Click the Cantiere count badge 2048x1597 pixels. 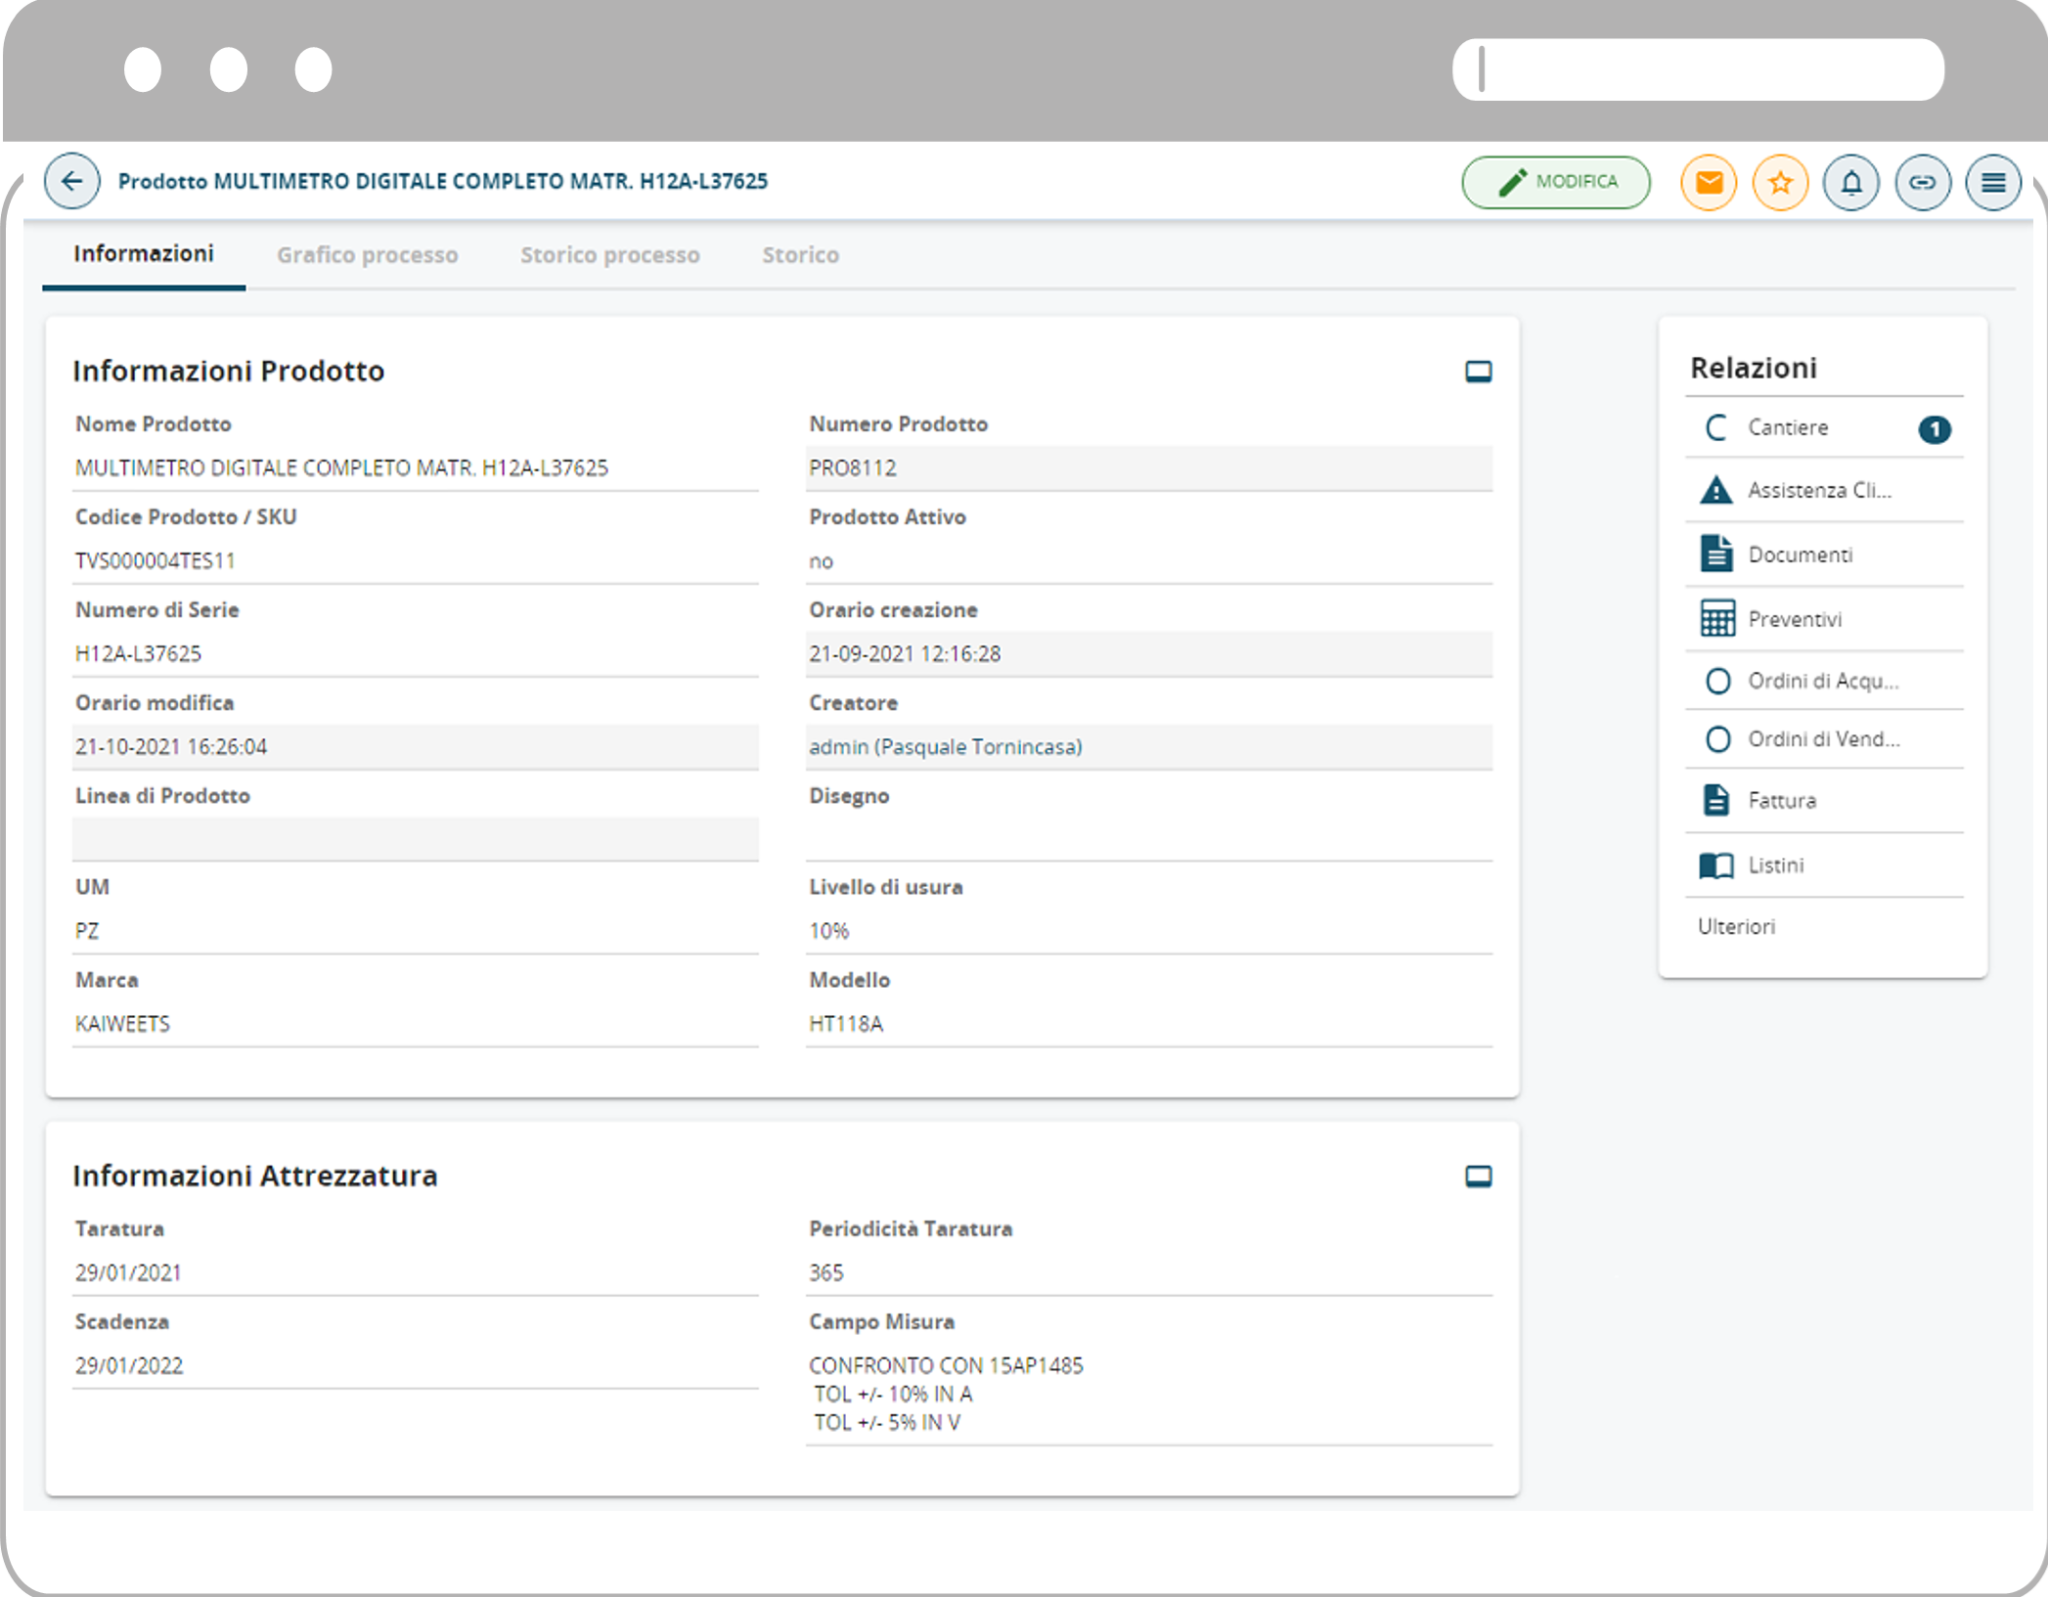pos(1934,429)
